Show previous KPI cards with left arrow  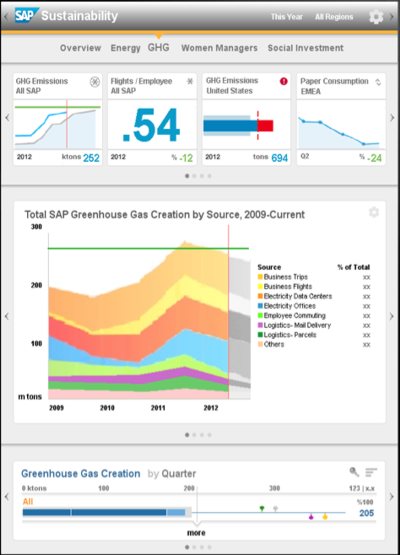[x=7, y=118]
